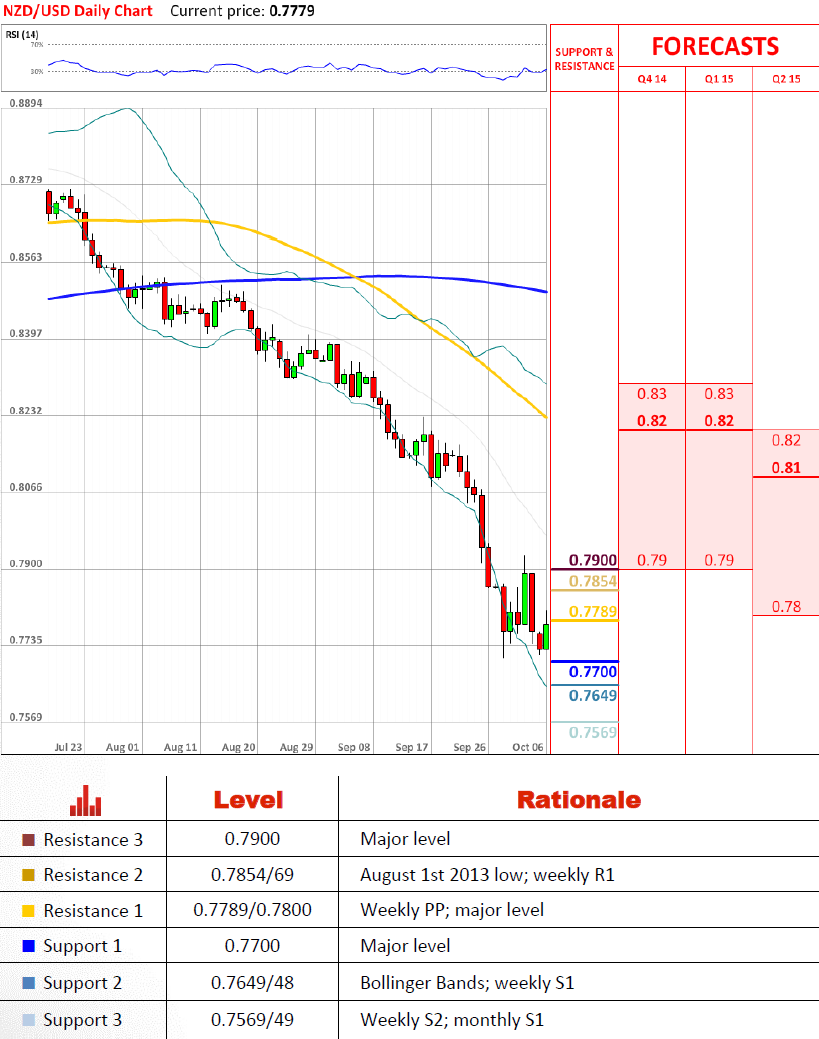
Task: Click level cell 0.7649/48
Action: click(x=252, y=983)
